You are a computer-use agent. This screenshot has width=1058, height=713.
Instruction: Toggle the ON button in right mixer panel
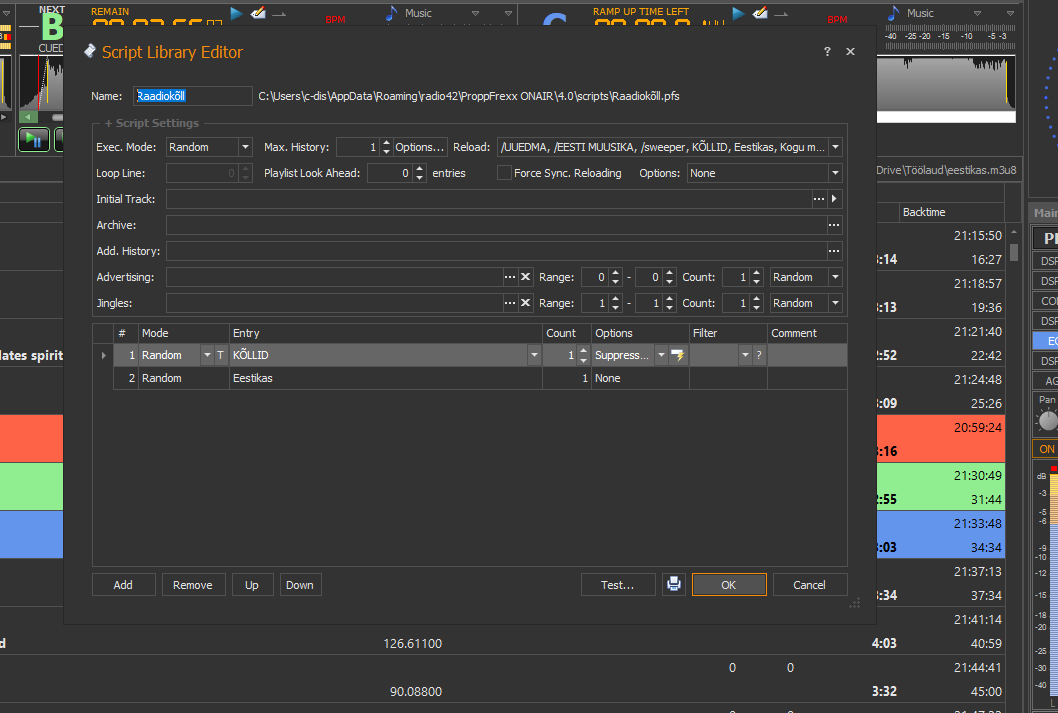(x=1046, y=449)
